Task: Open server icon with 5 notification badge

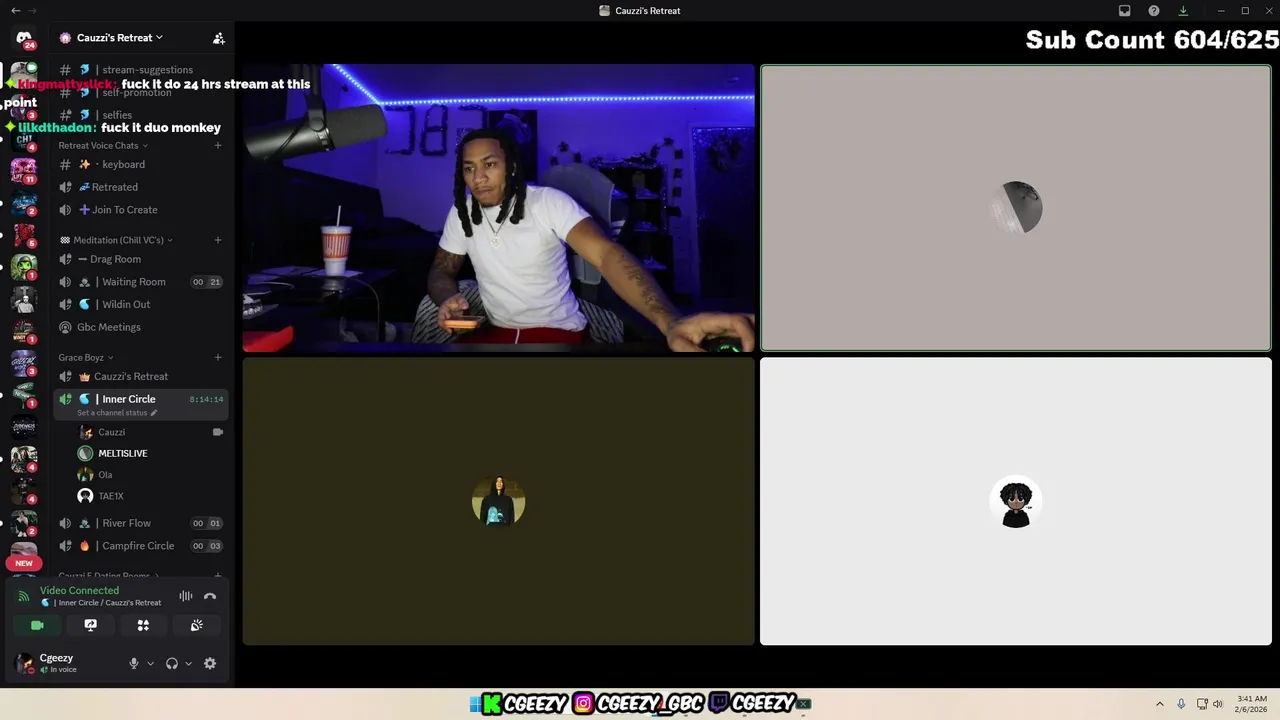Action: (24, 235)
